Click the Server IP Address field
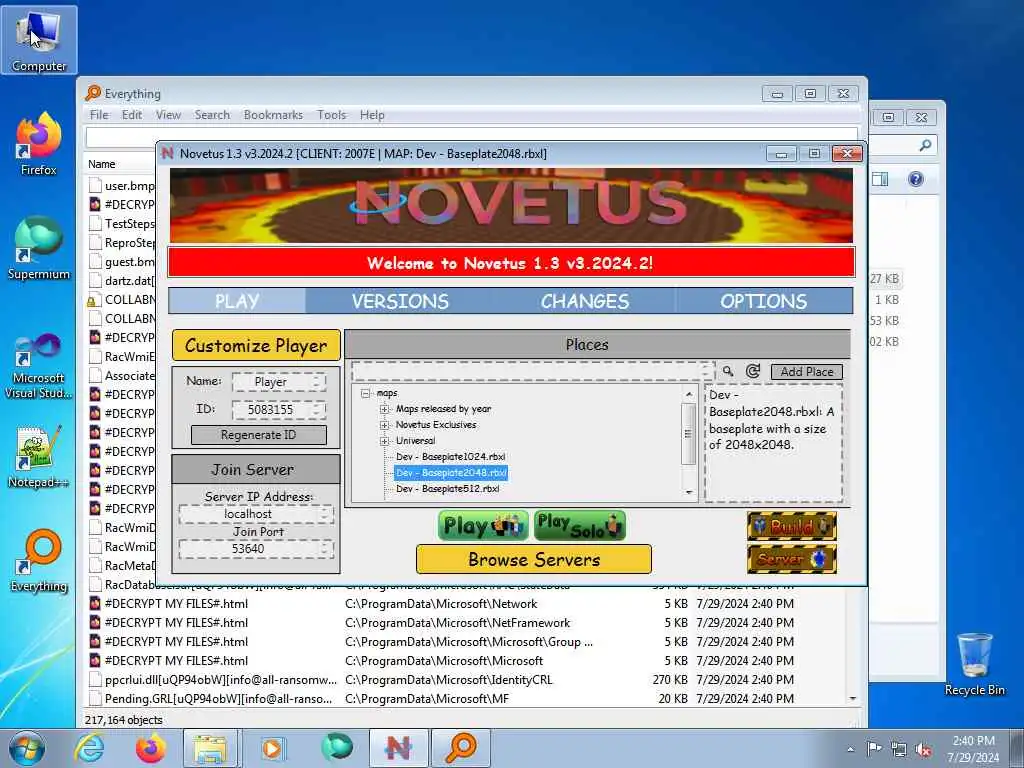 click(256, 514)
